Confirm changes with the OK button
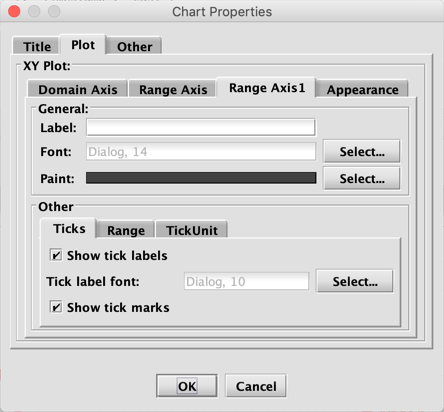444x412 pixels. click(187, 386)
